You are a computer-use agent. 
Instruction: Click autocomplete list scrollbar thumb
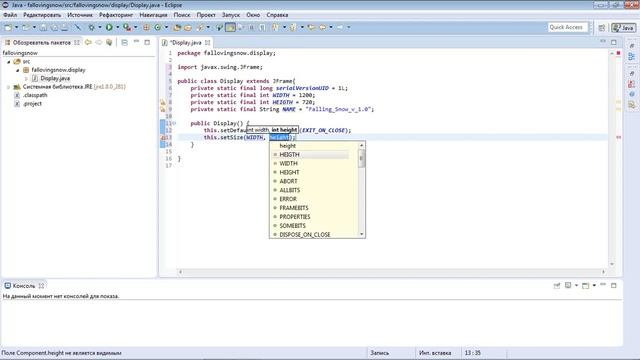(x=361, y=158)
